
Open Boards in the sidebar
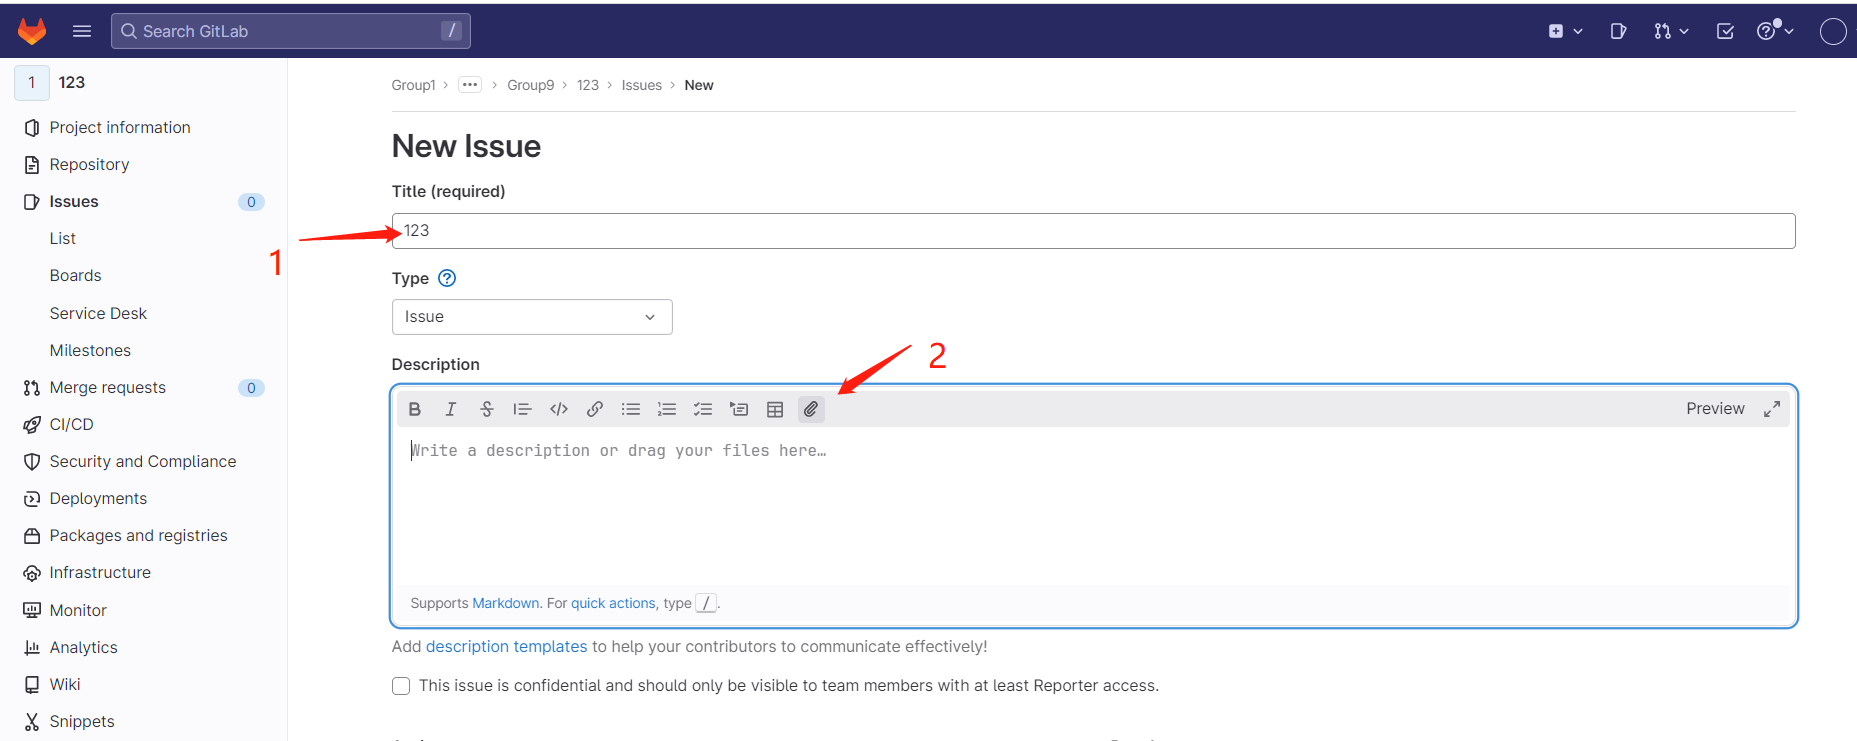[76, 275]
